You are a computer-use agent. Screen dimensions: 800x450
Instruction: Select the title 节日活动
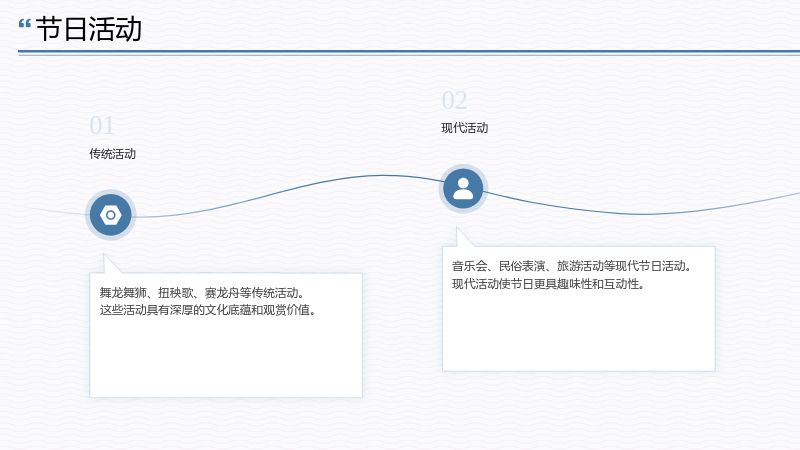click(x=89, y=29)
